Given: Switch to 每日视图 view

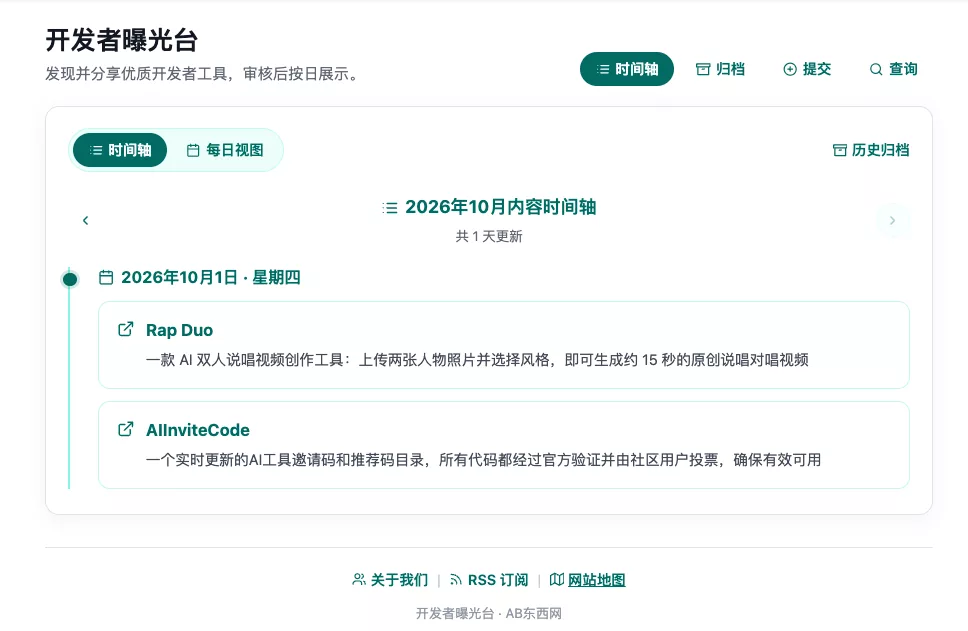Looking at the screenshot, I should coord(225,150).
